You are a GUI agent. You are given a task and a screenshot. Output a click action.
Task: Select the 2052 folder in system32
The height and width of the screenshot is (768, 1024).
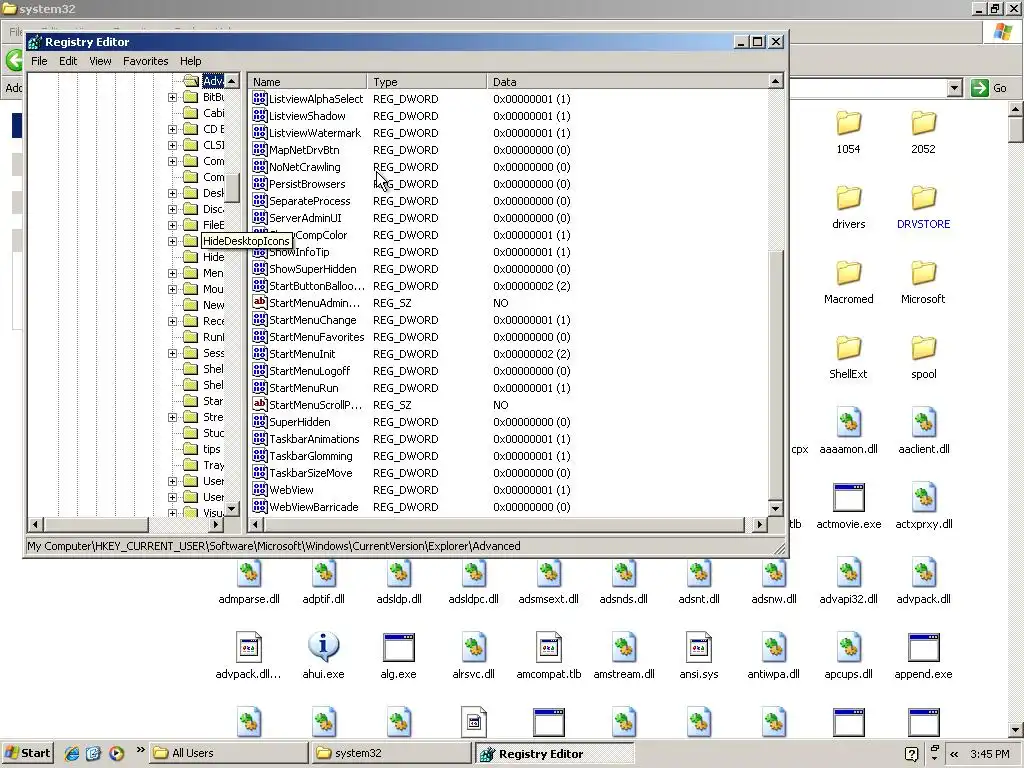click(x=923, y=123)
